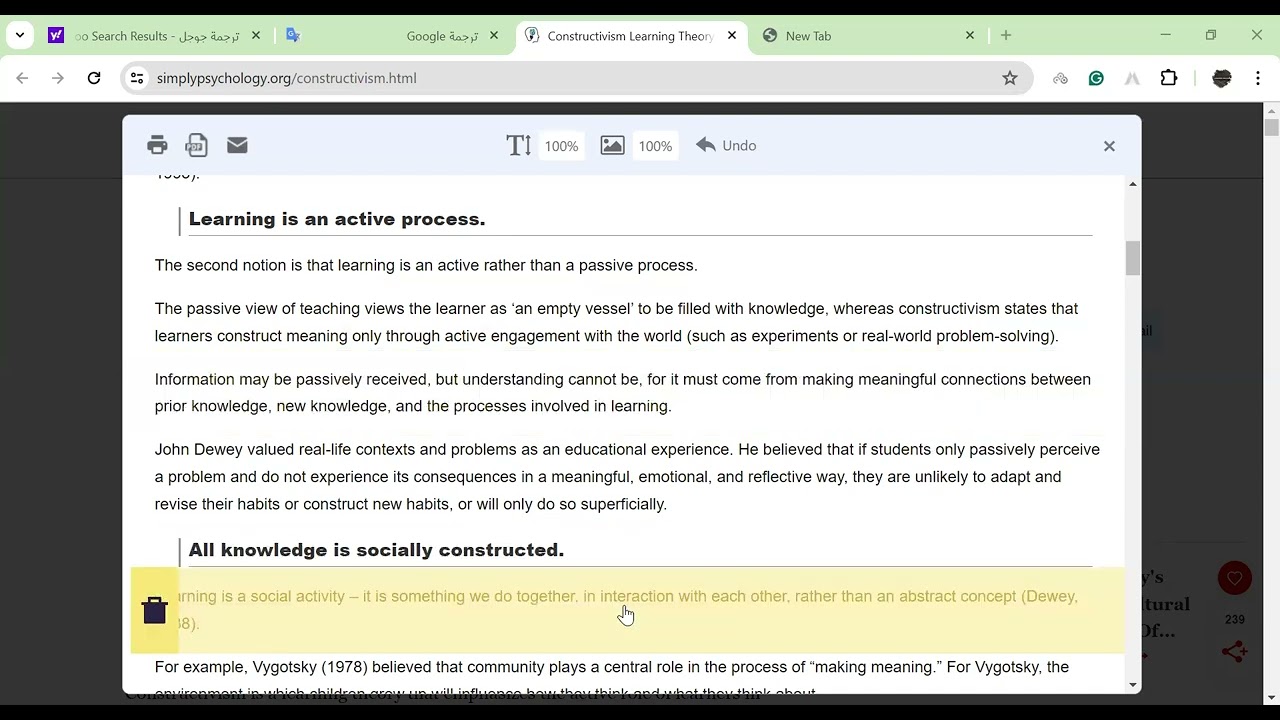Click the red share icon
1280x720 pixels.
[x=1235, y=652]
